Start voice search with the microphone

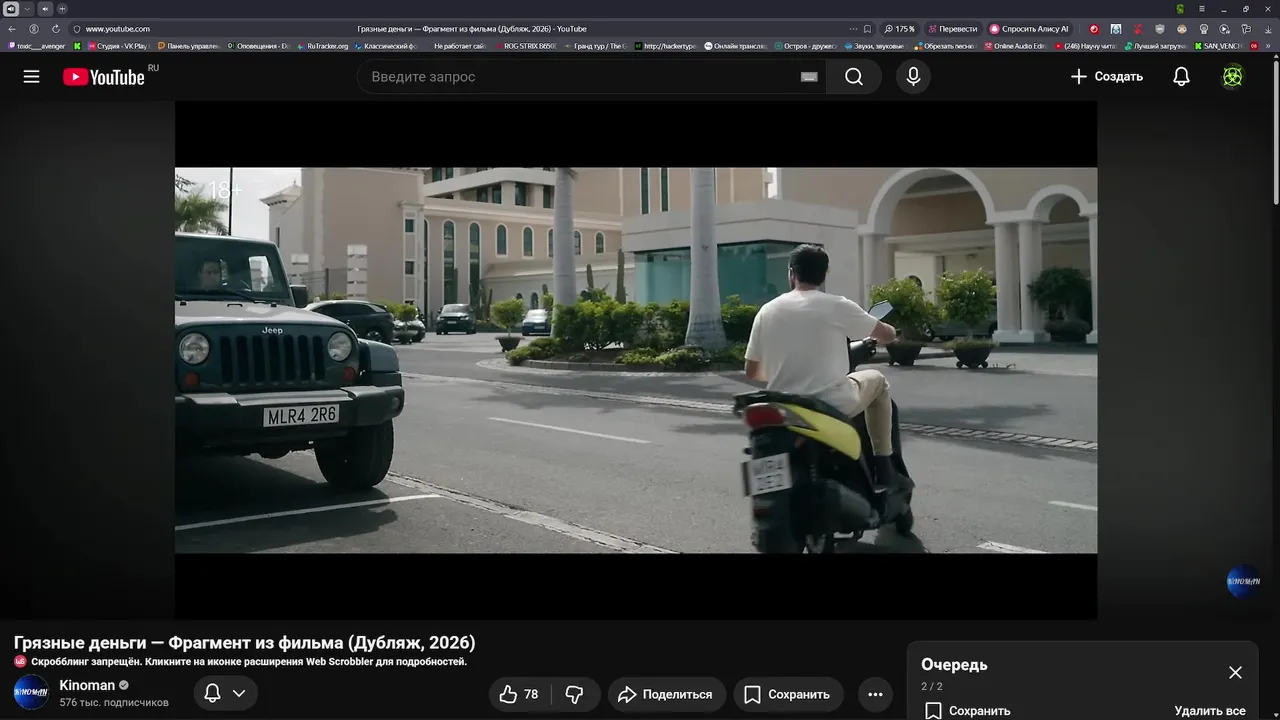pos(913,77)
